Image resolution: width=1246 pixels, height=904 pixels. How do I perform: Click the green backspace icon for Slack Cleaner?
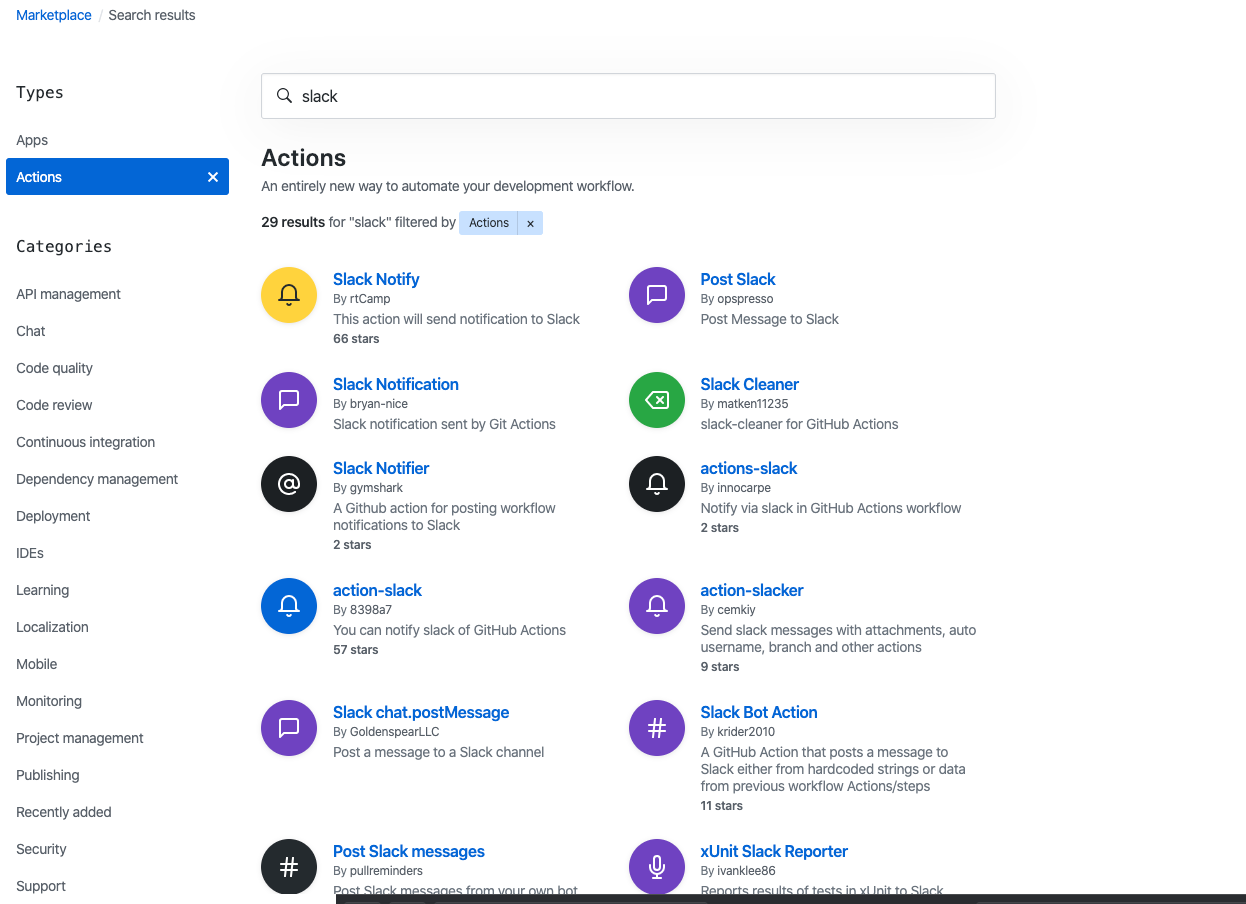pos(657,400)
